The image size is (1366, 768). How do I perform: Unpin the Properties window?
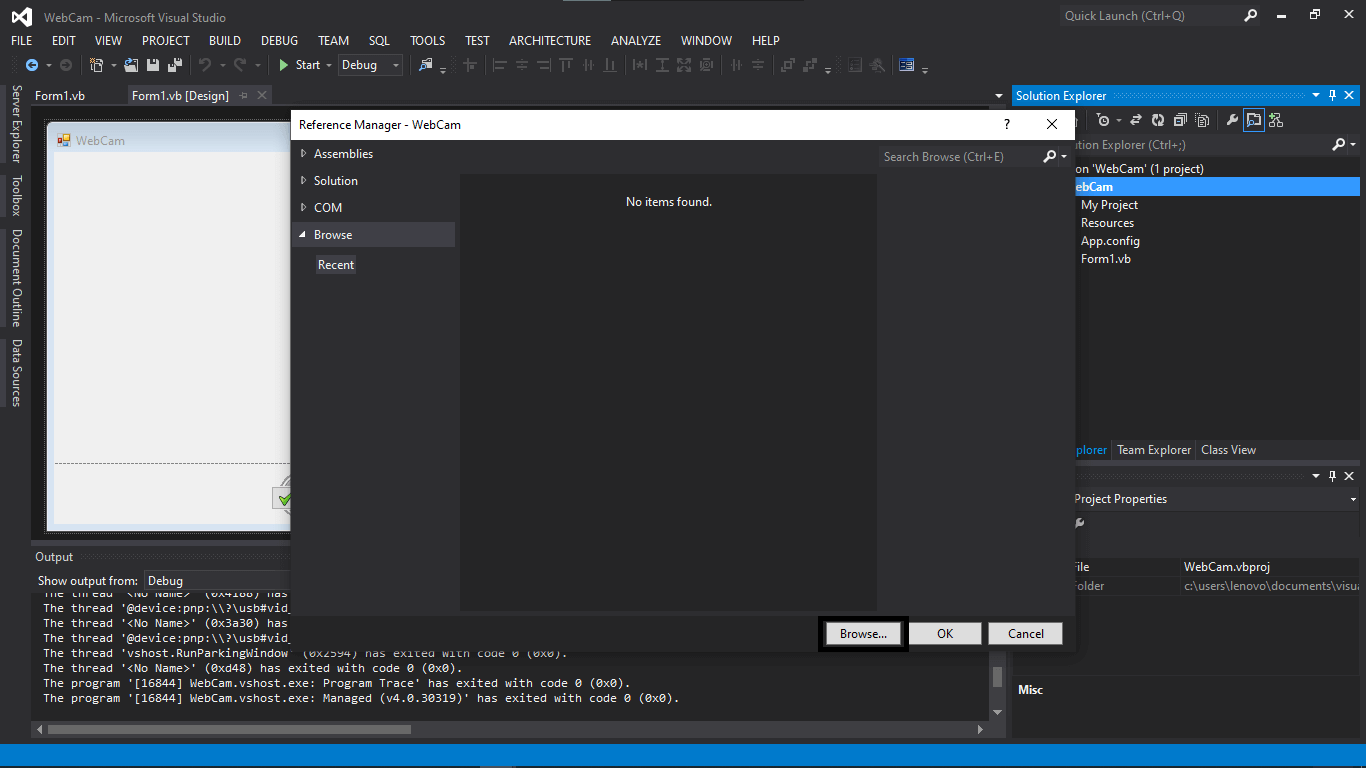[x=1333, y=475]
